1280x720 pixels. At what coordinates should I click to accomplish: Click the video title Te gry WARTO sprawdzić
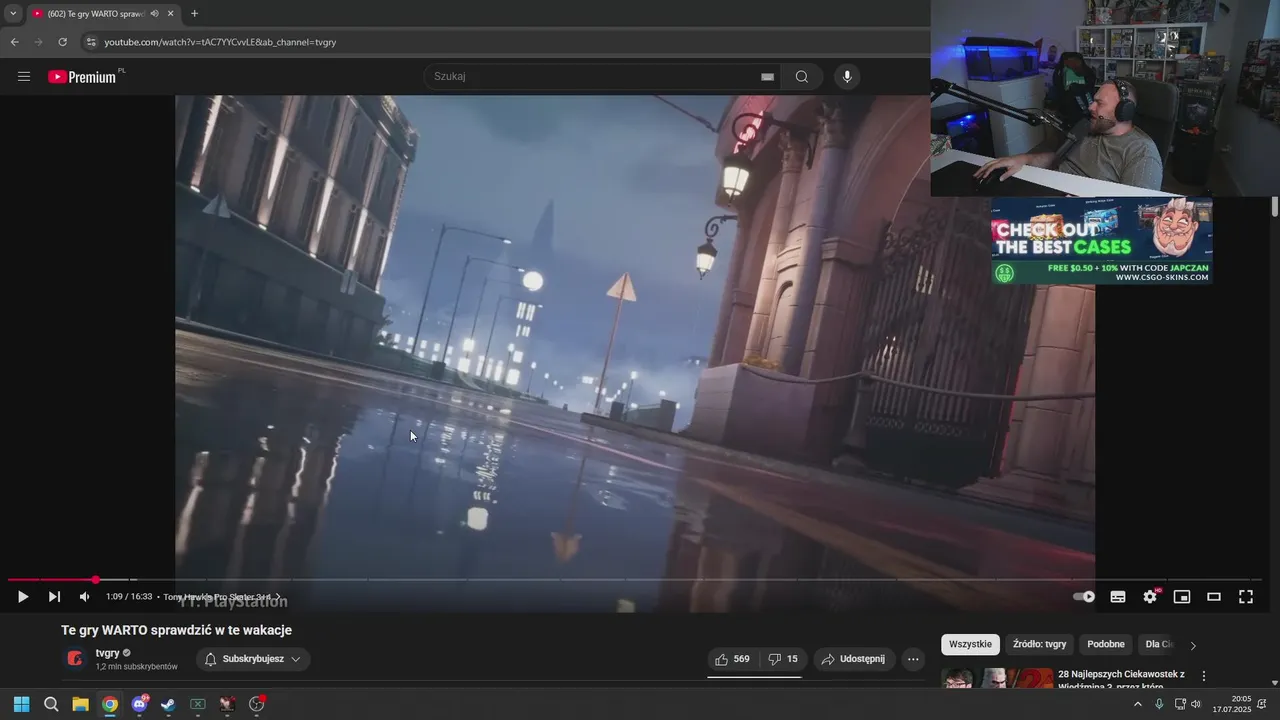[x=177, y=630]
